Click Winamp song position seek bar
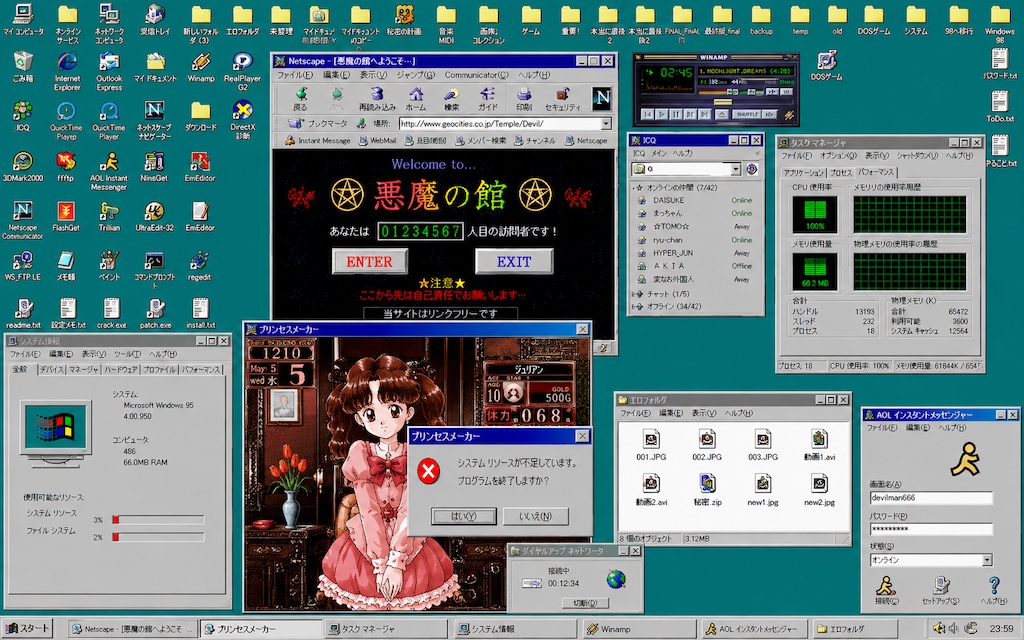1024x640 pixels. click(x=716, y=103)
